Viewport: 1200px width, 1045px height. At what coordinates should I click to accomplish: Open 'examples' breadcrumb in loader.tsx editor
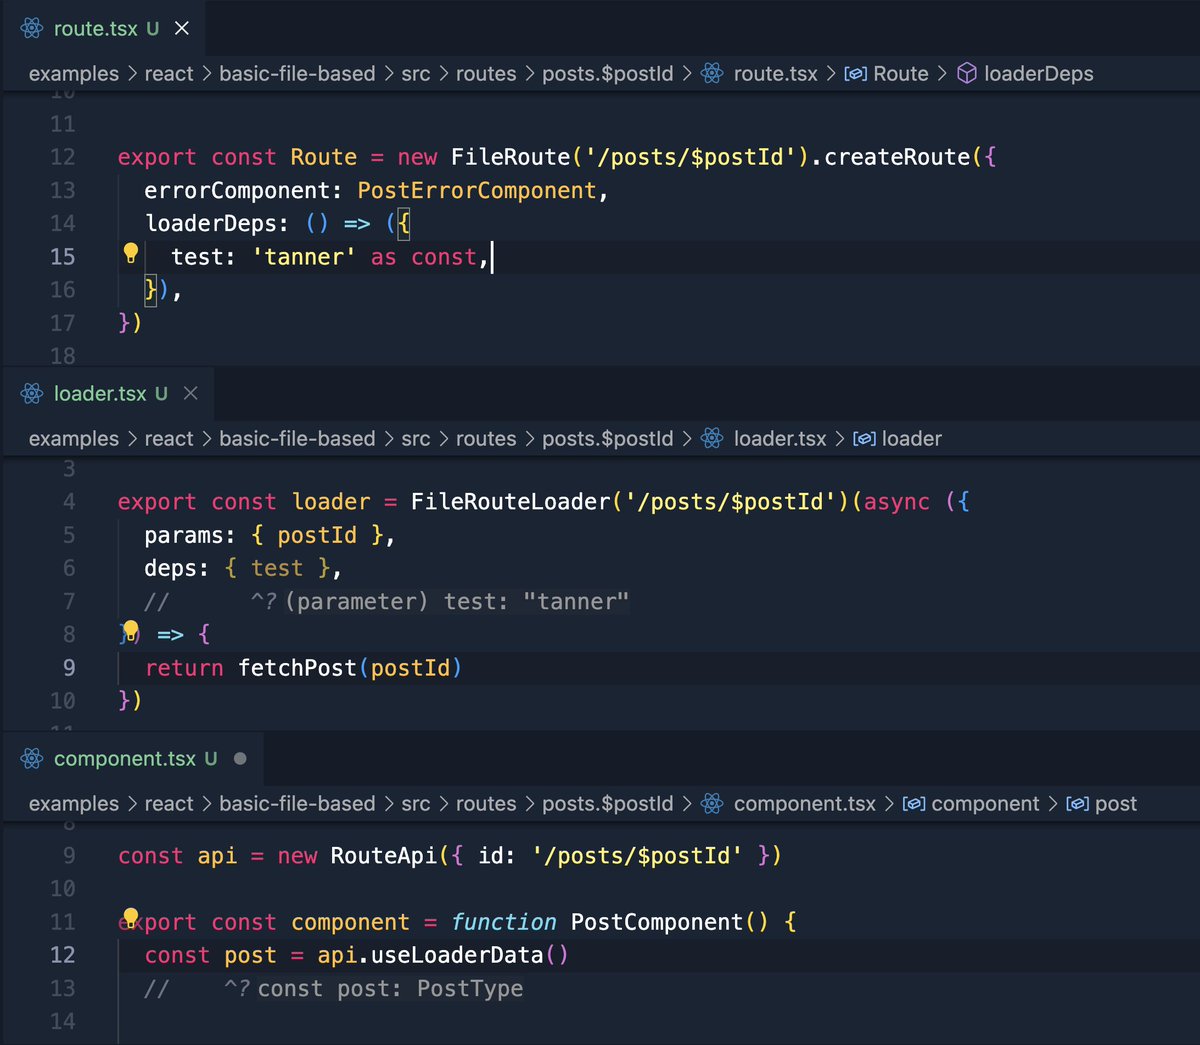[x=74, y=438]
